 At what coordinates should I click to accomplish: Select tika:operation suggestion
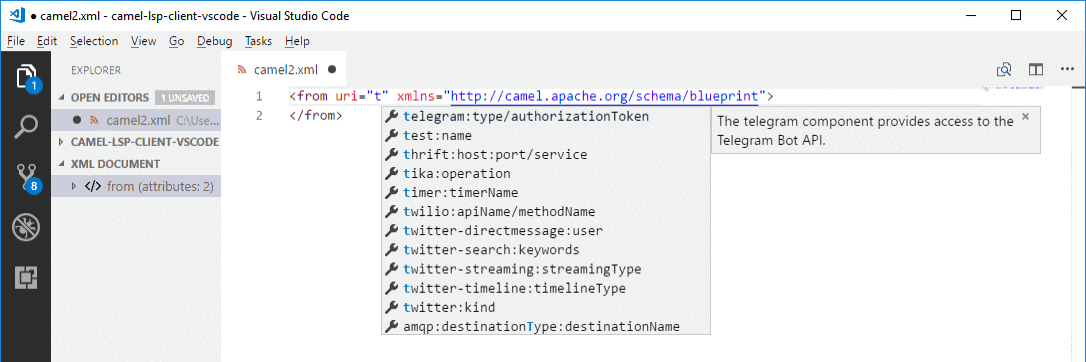(x=546, y=174)
